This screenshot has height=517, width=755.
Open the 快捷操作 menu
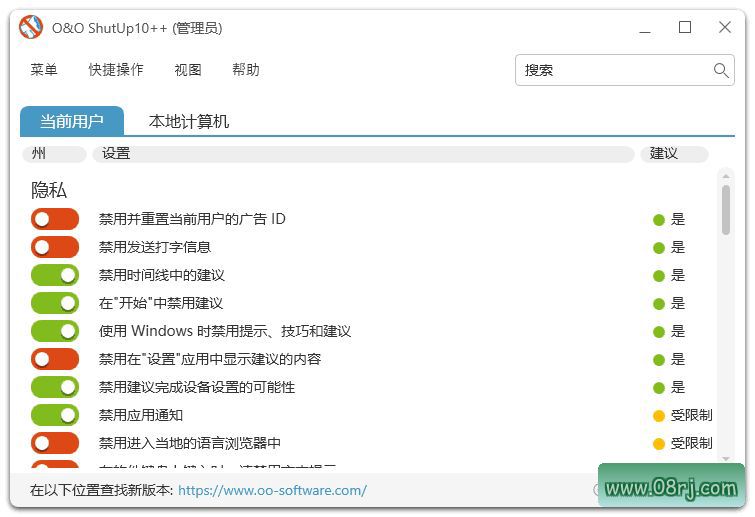click(x=116, y=70)
